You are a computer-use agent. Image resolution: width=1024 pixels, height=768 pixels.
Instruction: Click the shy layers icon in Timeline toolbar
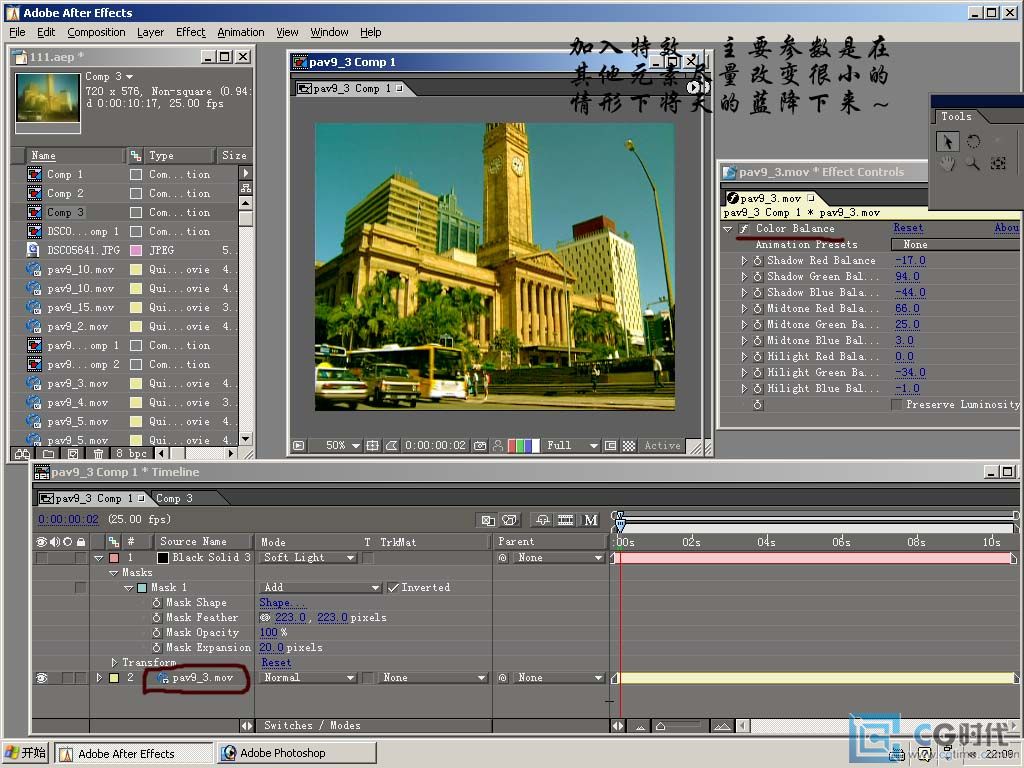coord(543,520)
